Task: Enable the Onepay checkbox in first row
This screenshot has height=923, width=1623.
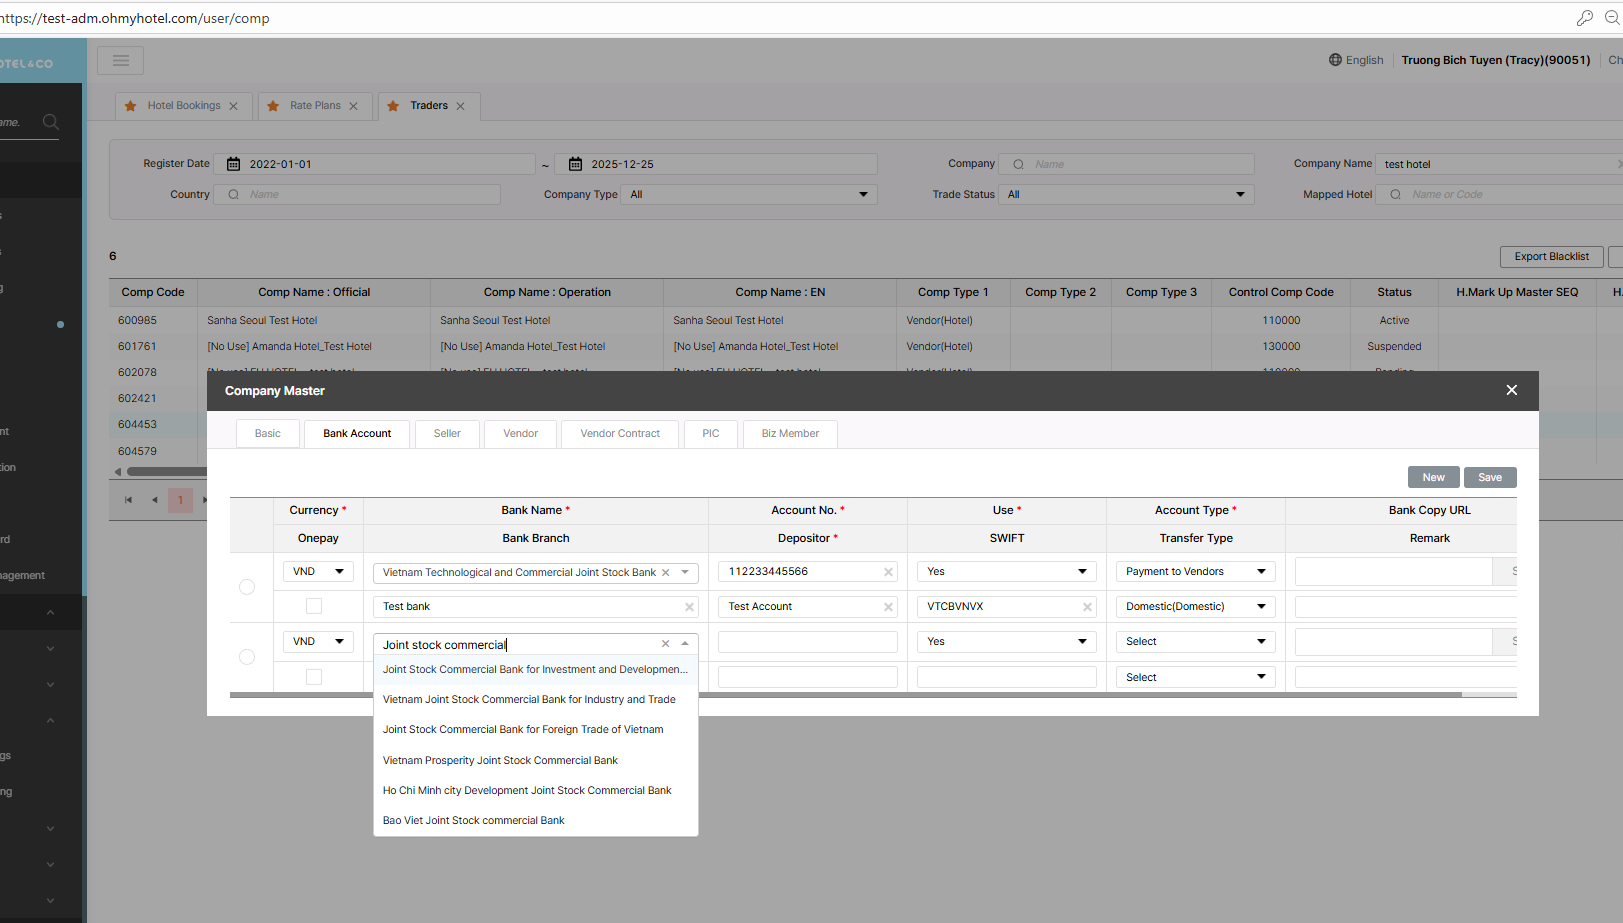Action: click(314, 606)
